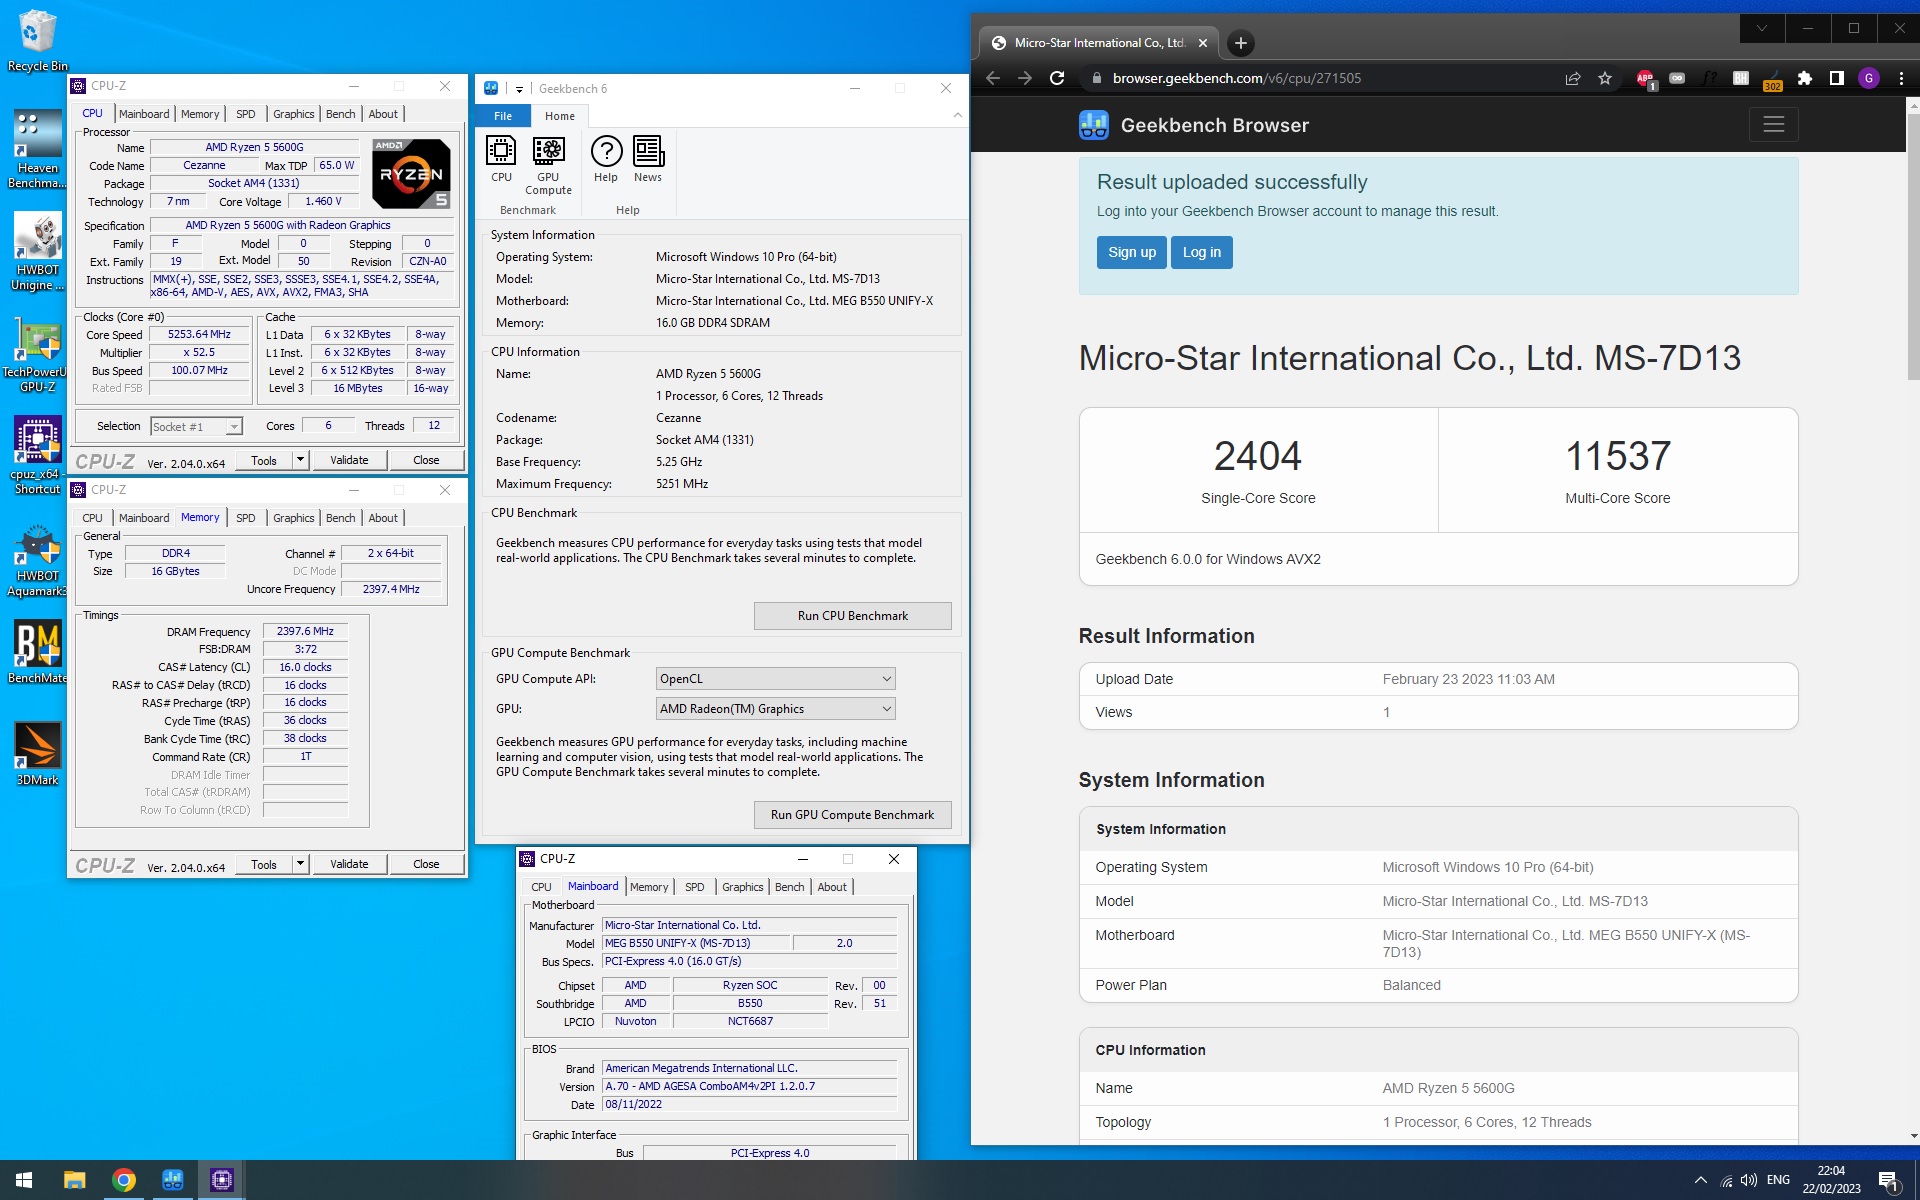Open File Explorer from taskbar

click(x=75, y=1180)
